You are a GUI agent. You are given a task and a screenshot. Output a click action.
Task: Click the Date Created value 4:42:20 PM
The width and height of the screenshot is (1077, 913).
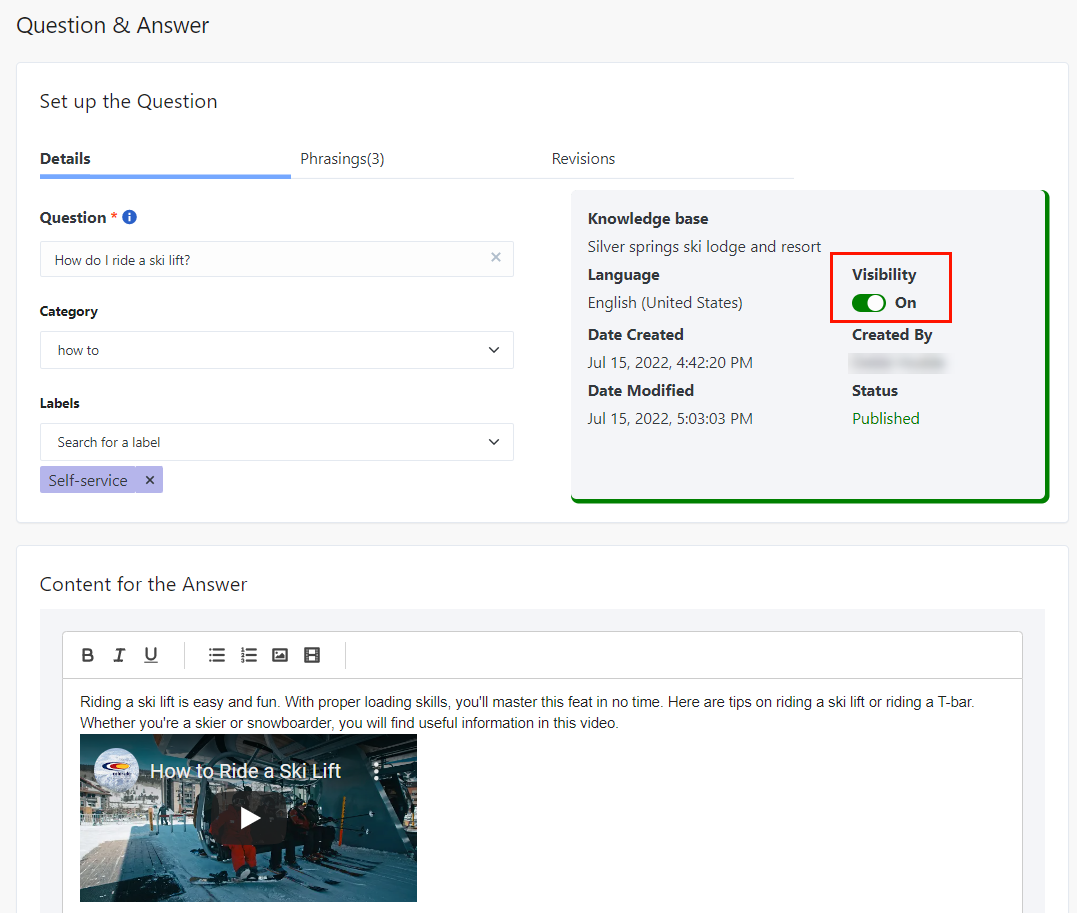click(x=670, y=363)
